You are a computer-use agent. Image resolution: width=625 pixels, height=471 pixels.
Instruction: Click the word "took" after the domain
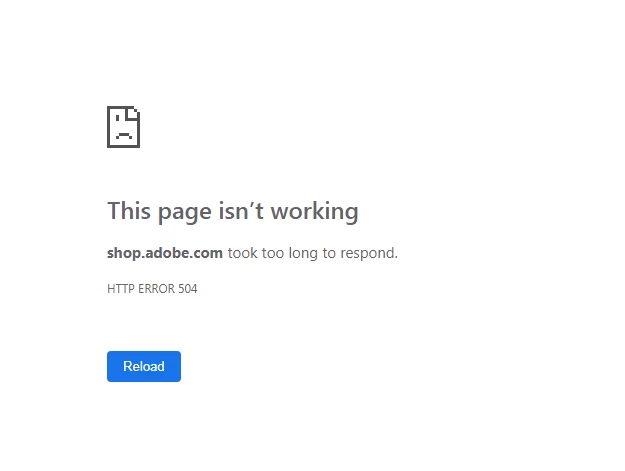242,253
